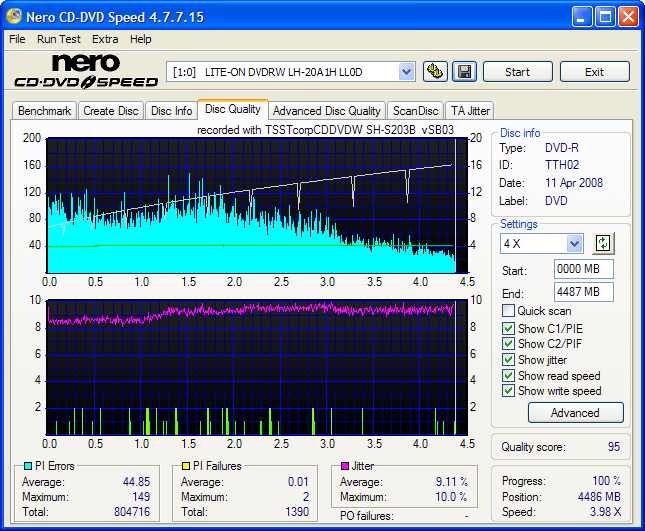
Task: Select the TA Jitter tab
Action: click(x=470, y=111)
